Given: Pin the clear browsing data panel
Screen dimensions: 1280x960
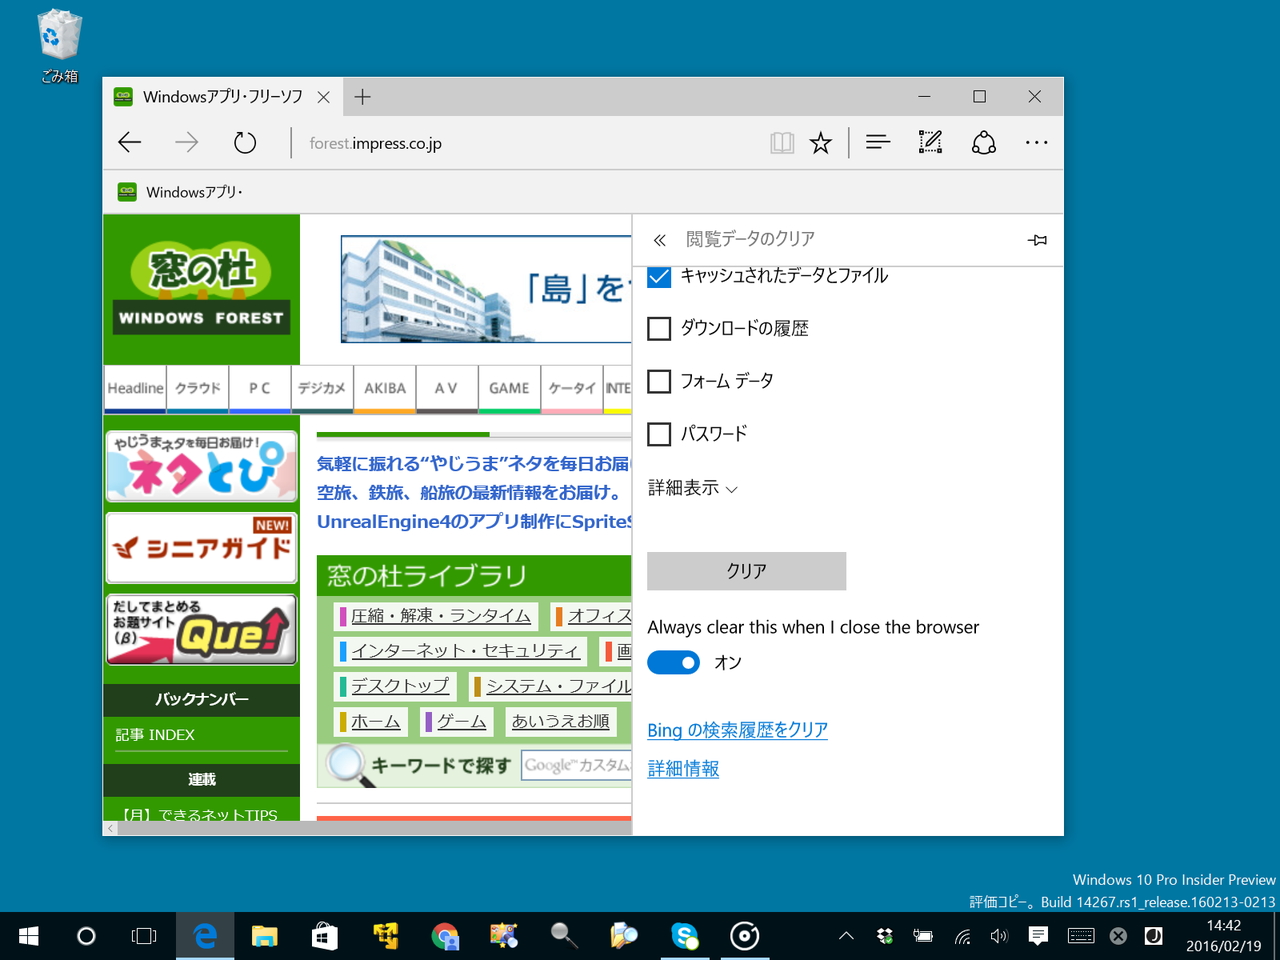Looking at the screenshot, I should point(1037,240).
